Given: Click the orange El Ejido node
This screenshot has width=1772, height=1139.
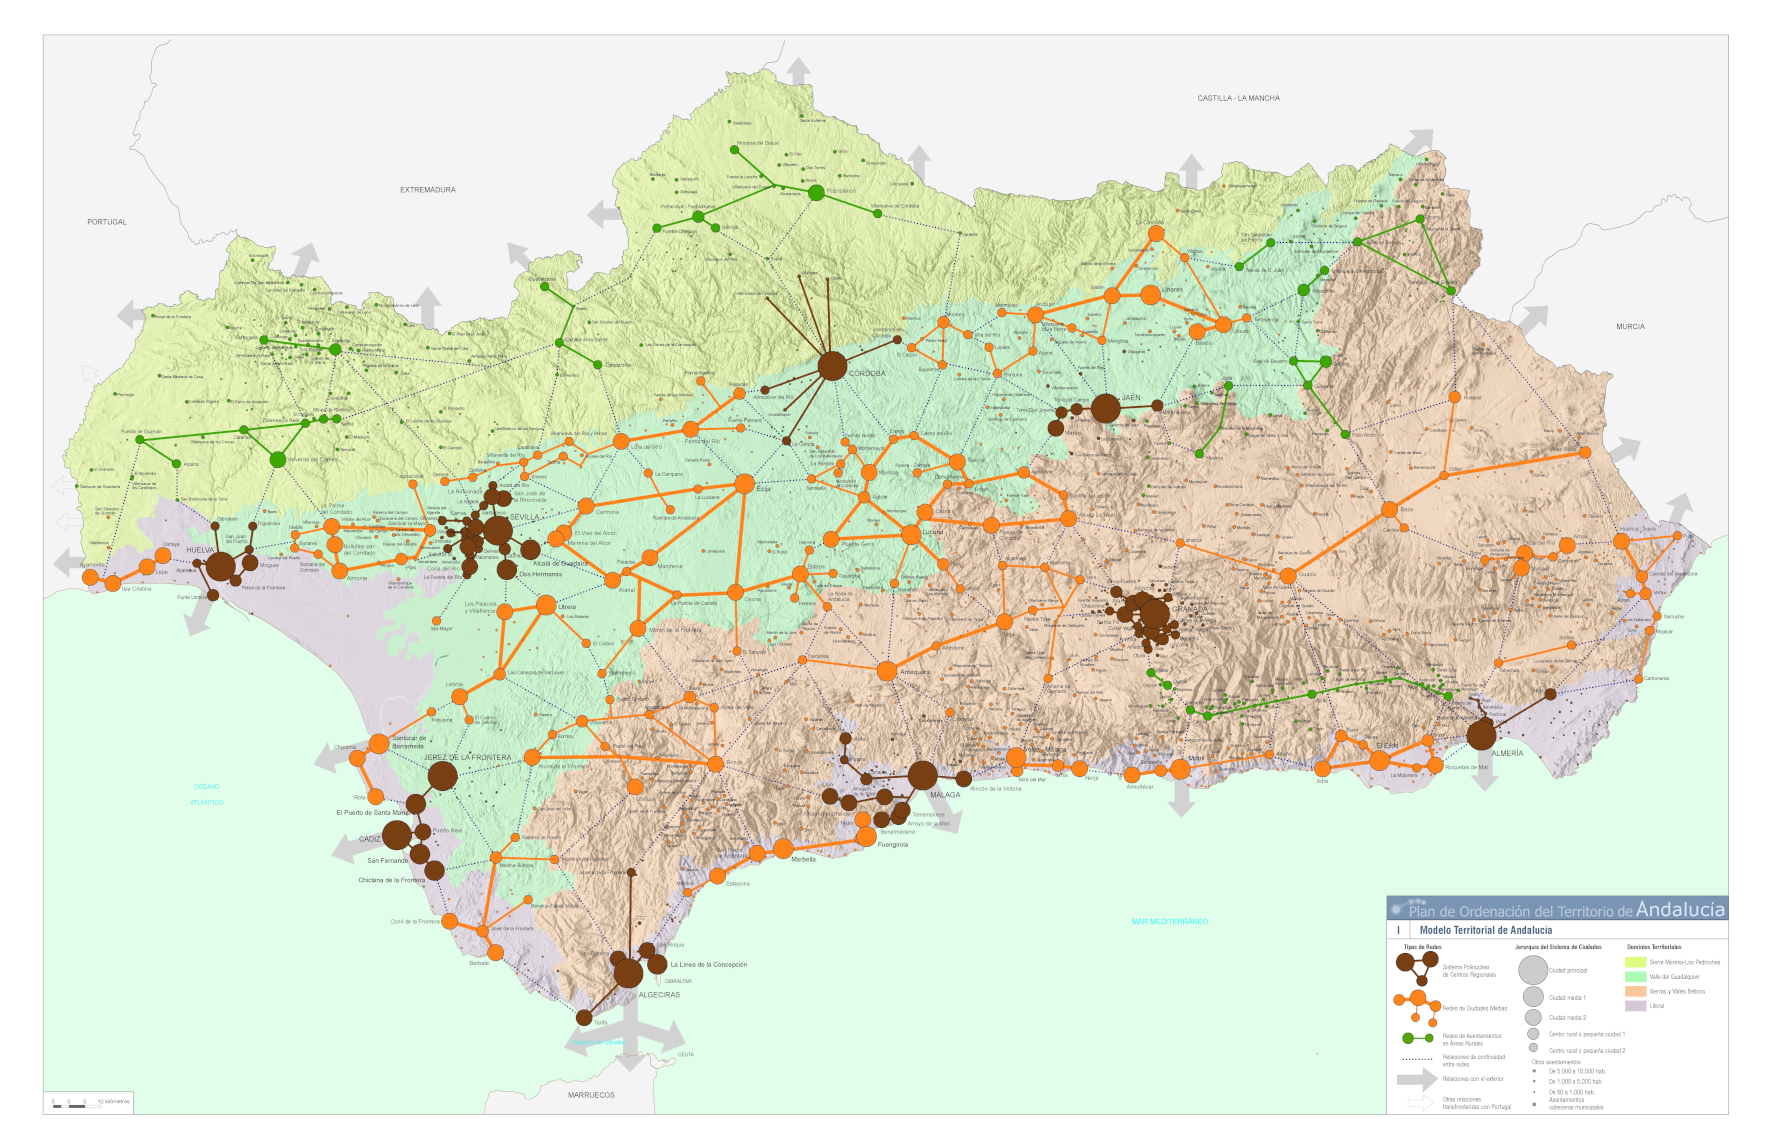Looking at the screenshot, I should tap(1379, 760).
